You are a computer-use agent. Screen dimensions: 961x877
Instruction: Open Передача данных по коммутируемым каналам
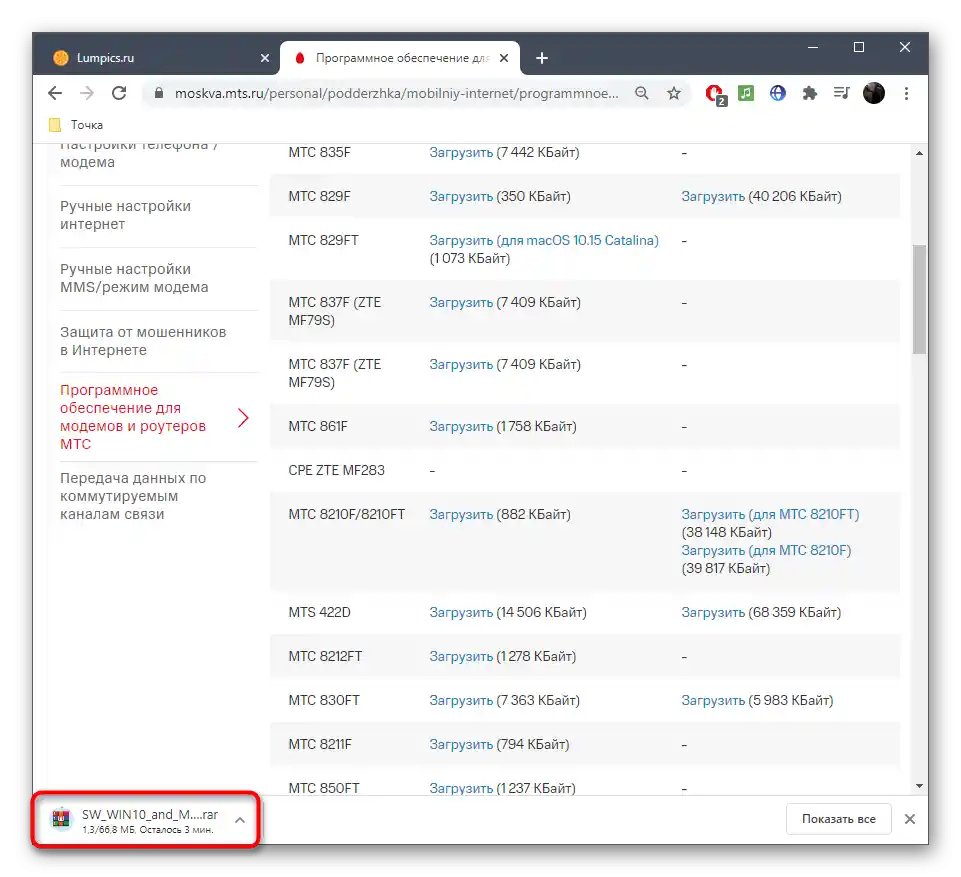[x=133, y=496]
